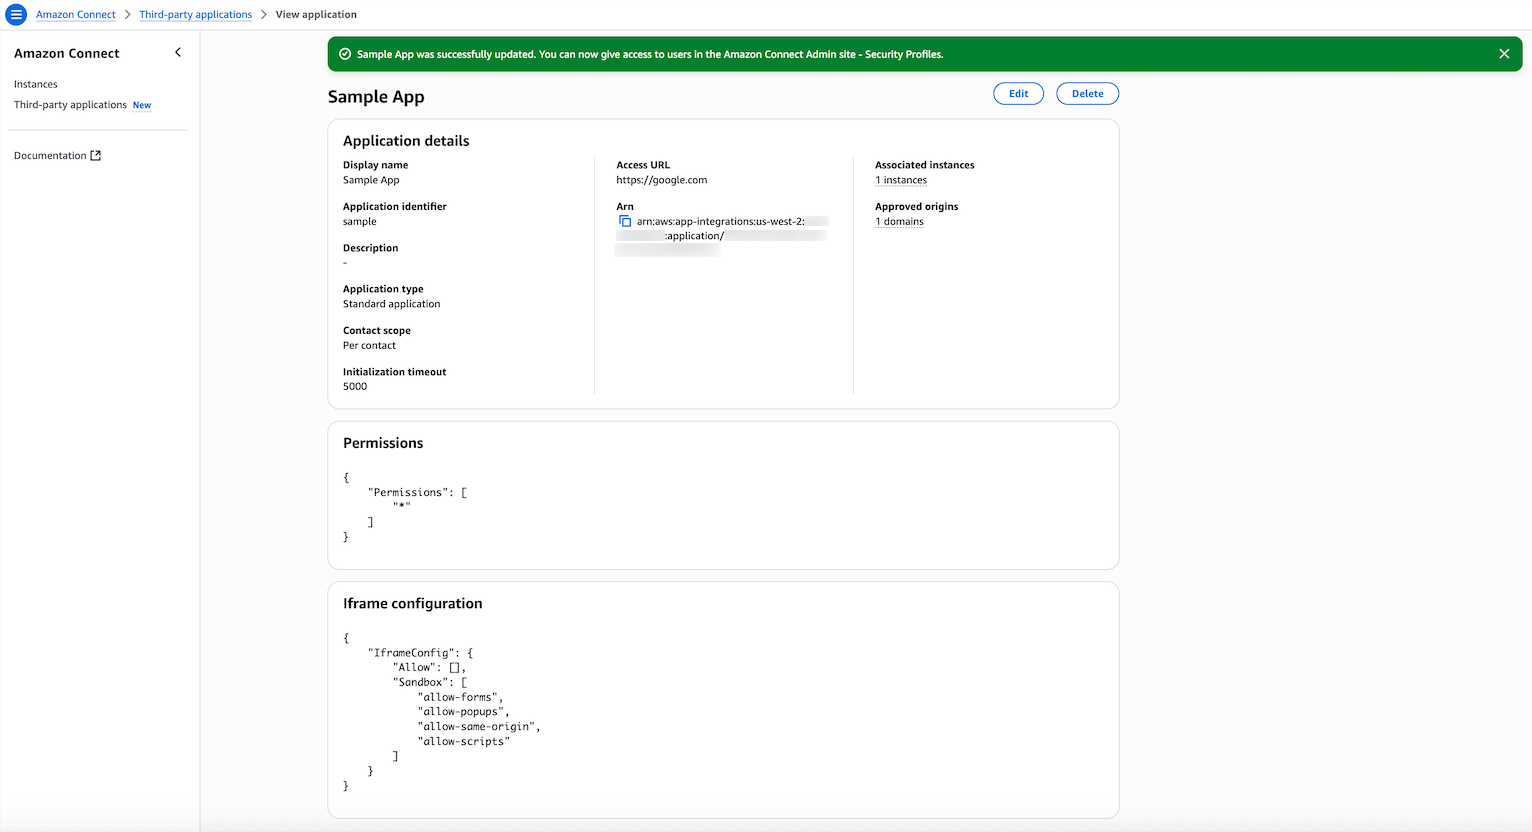This screenshot has width=1532, height=832.
Task: Select Instances in the sidebar
Action: point(35,84)
